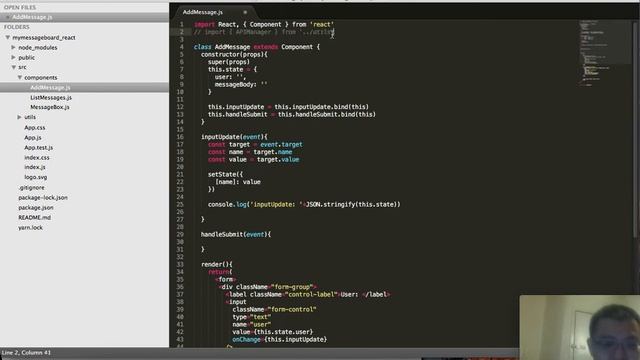This screenshot has height=360, width=640.
Task: Expand the node_modules folder
Action: [x=13, y=47]
